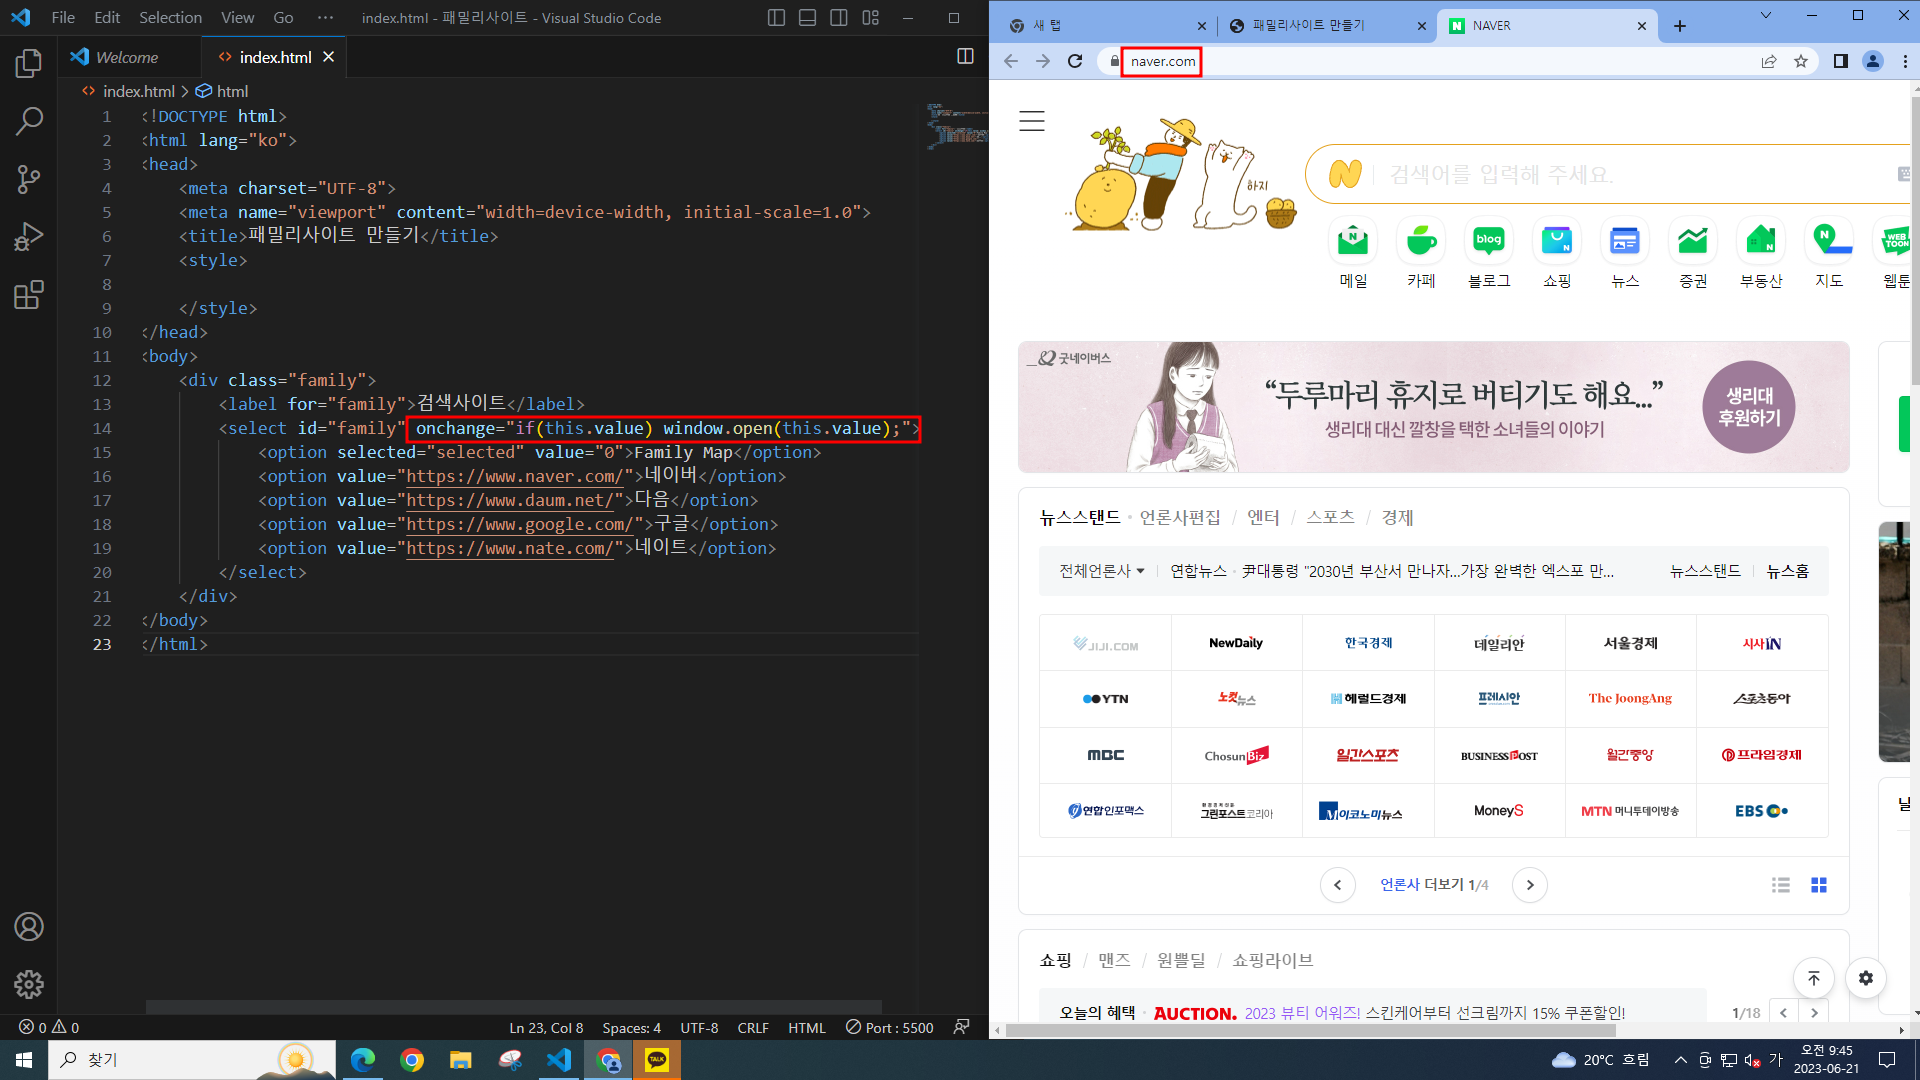Open the Extensions view
The width and height of the screenshot is (1920, 1080).
(29, 295)
